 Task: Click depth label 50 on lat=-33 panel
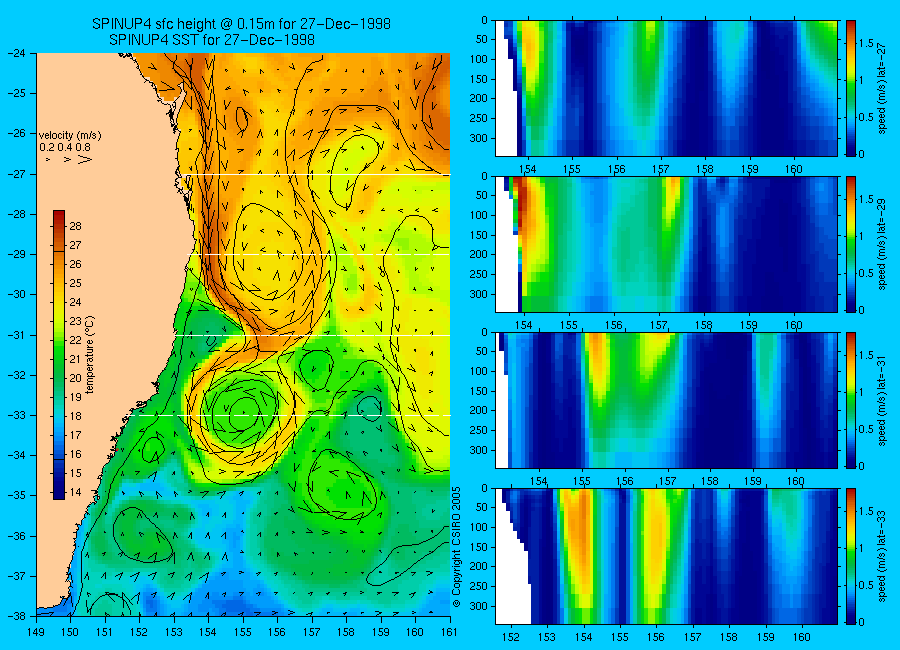tap(481, 508)
